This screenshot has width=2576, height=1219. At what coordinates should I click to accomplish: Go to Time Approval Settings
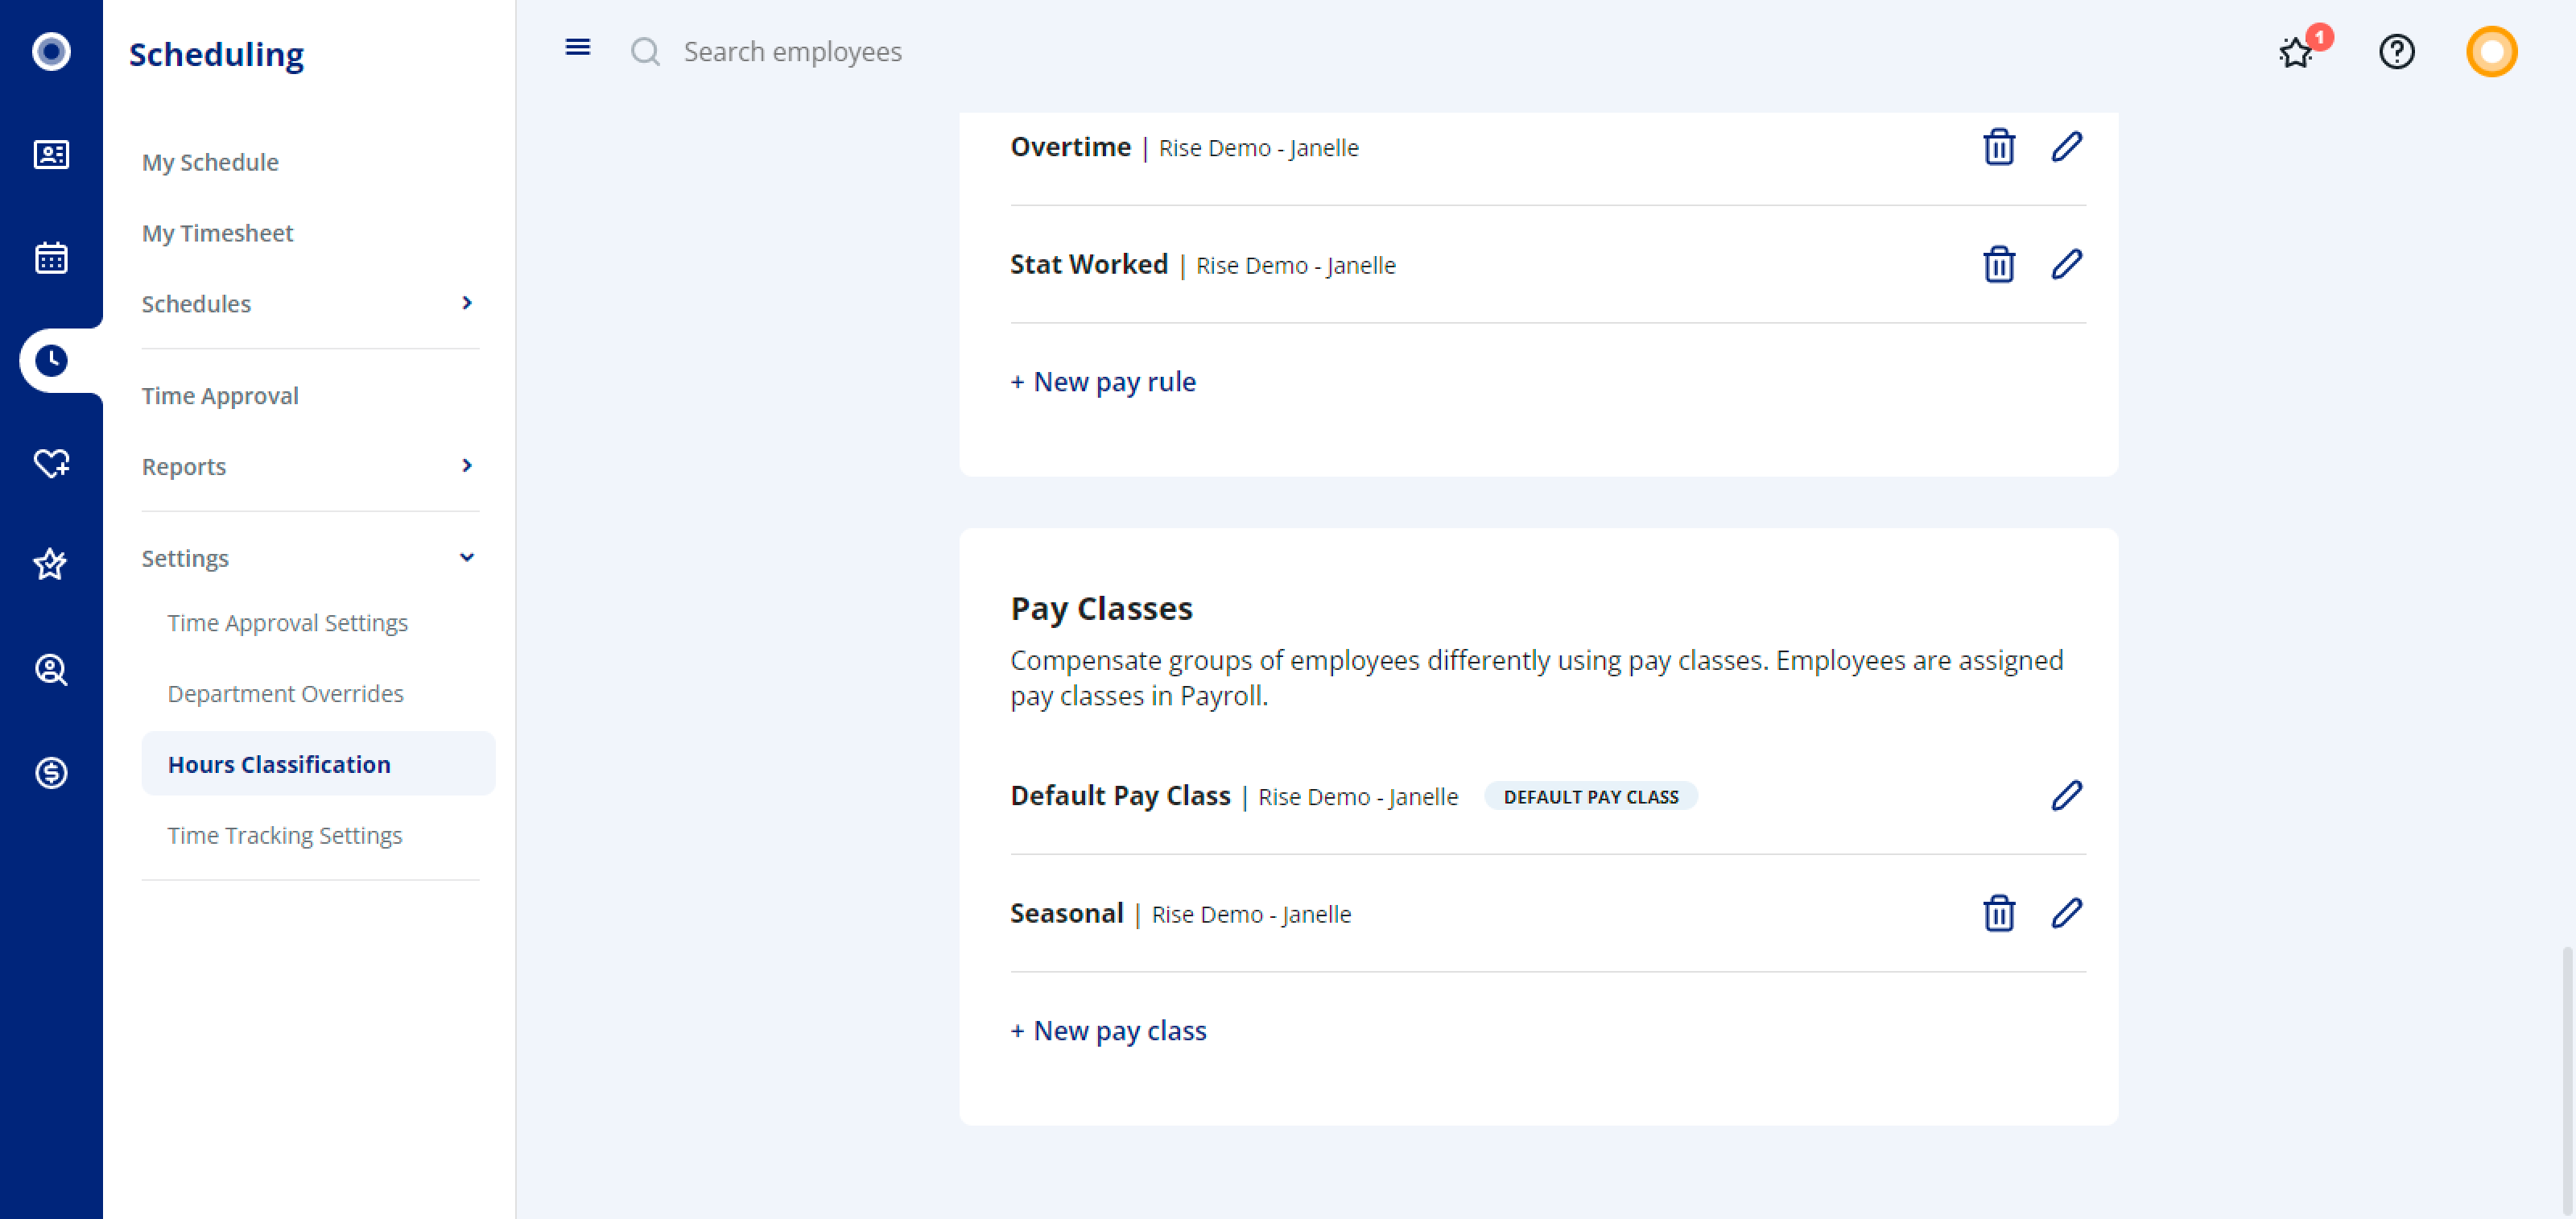click(287, 622)
